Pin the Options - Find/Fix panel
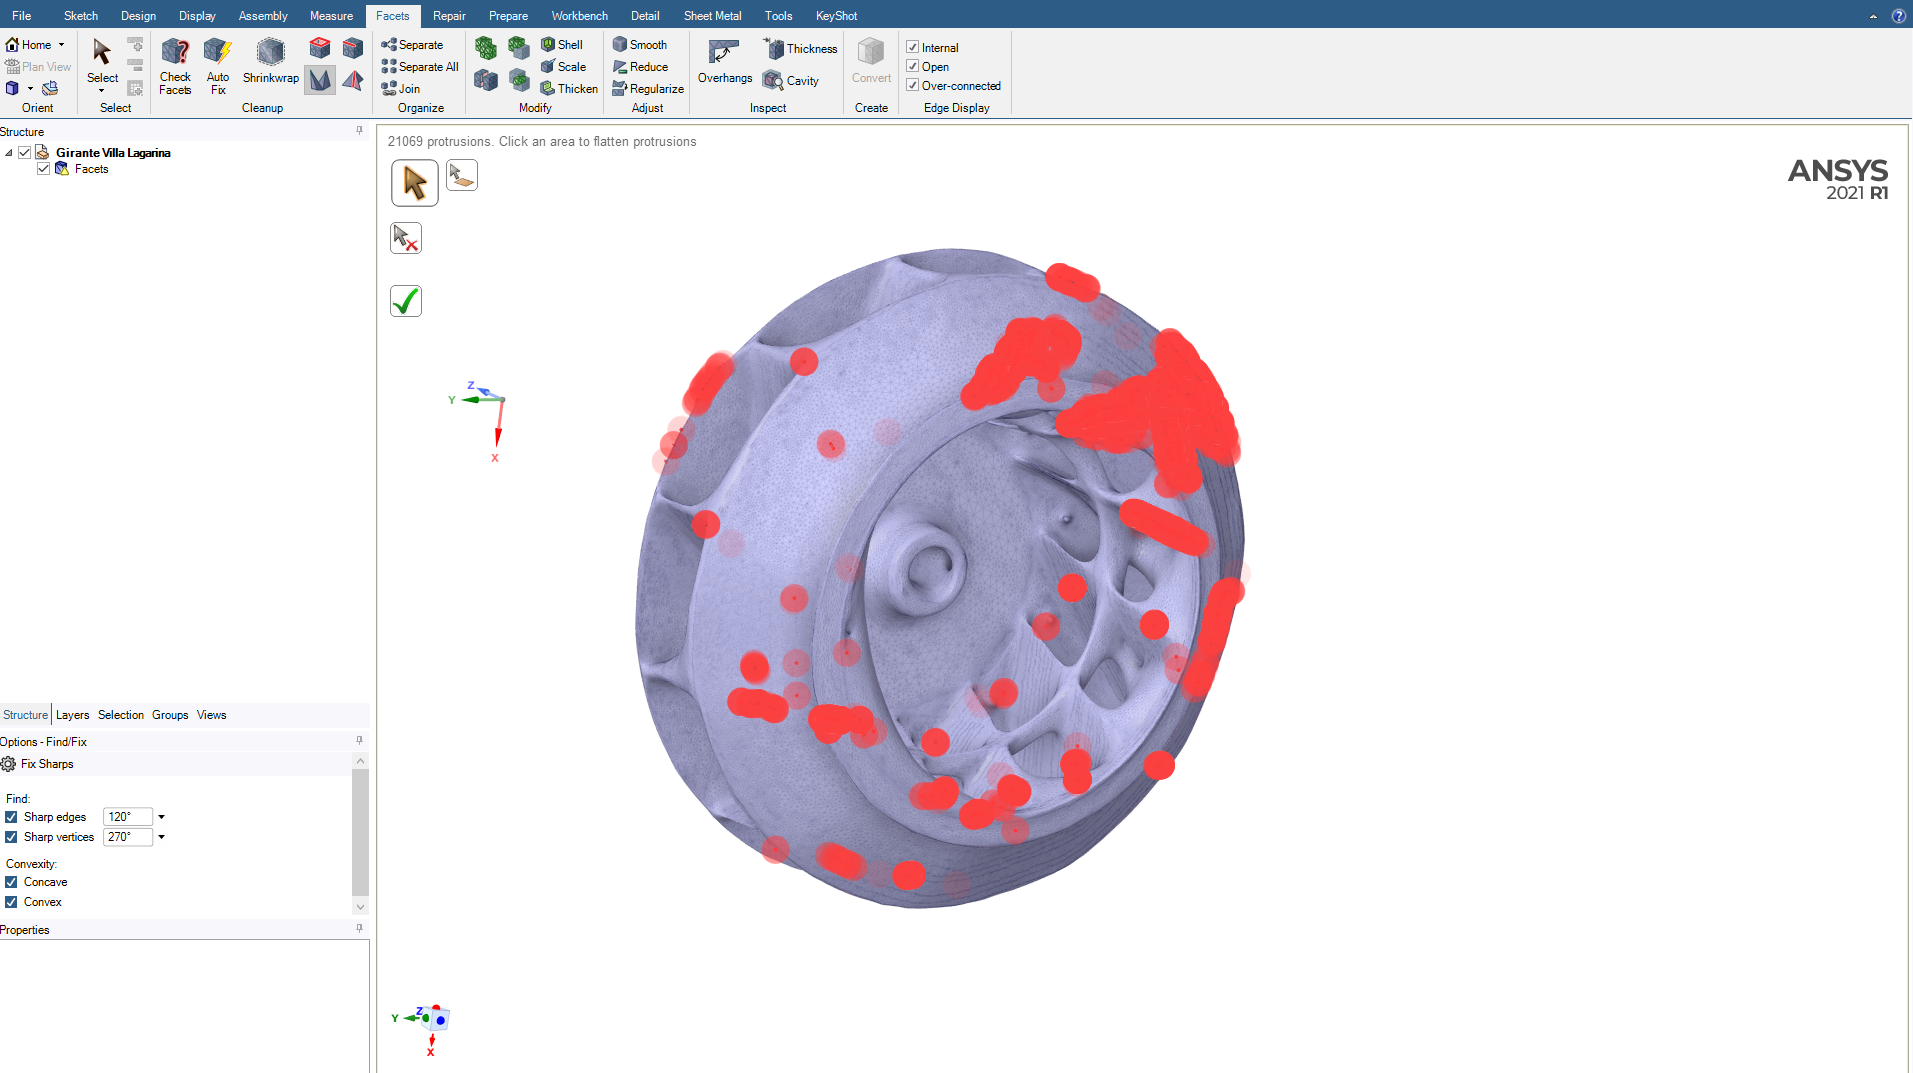This screenshot has width=1913, height=1073. tap(359, 741)
